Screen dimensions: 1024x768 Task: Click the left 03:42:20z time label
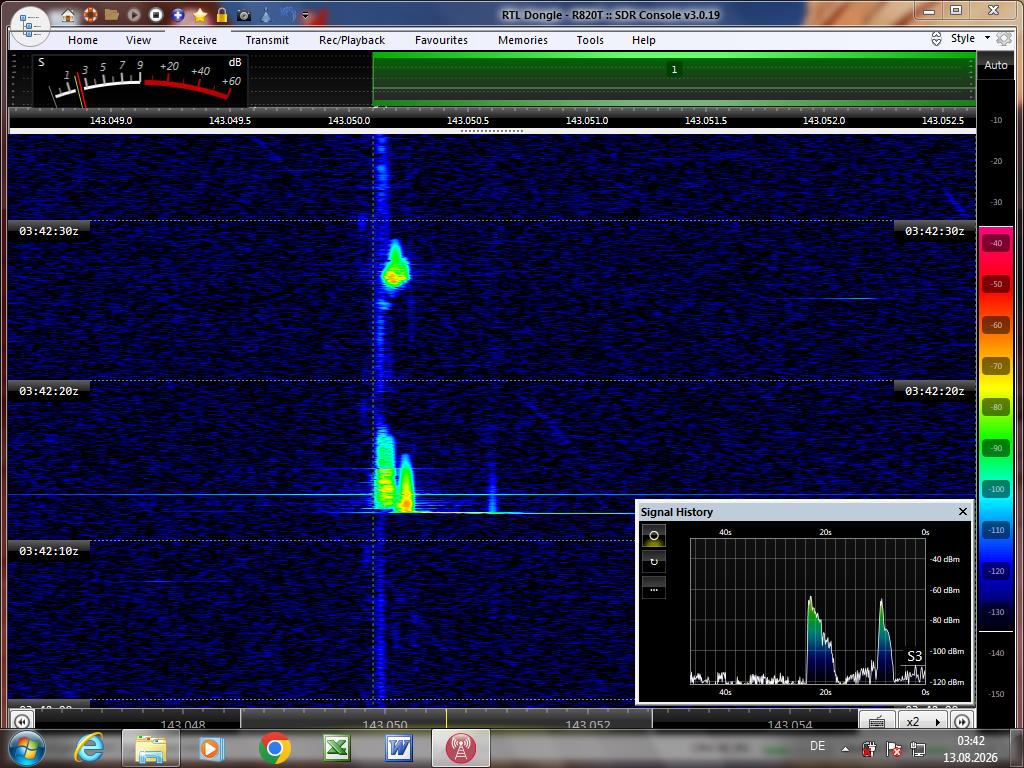click(x=49, y=391)
